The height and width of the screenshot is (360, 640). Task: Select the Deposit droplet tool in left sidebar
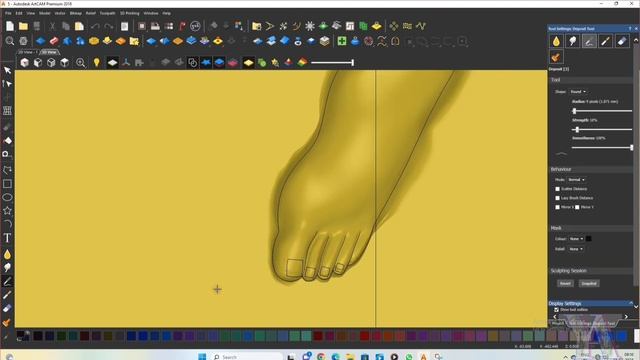(7, 254)
